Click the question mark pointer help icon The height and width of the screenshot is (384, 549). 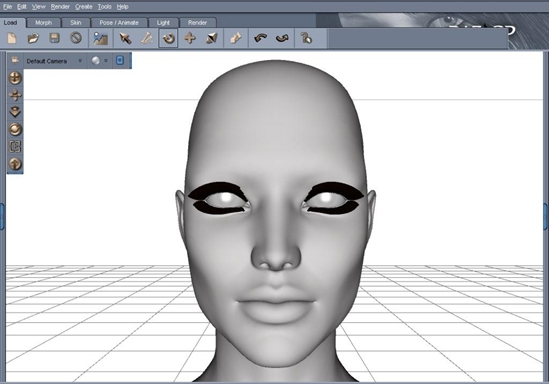click(x=306, y=38)
